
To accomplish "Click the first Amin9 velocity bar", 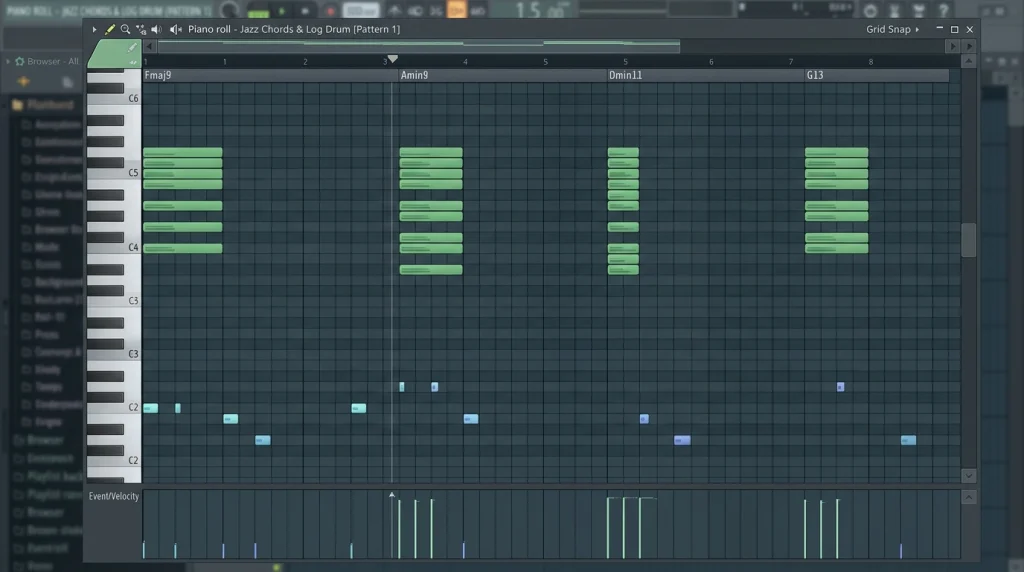I will [x=400, y=529].
